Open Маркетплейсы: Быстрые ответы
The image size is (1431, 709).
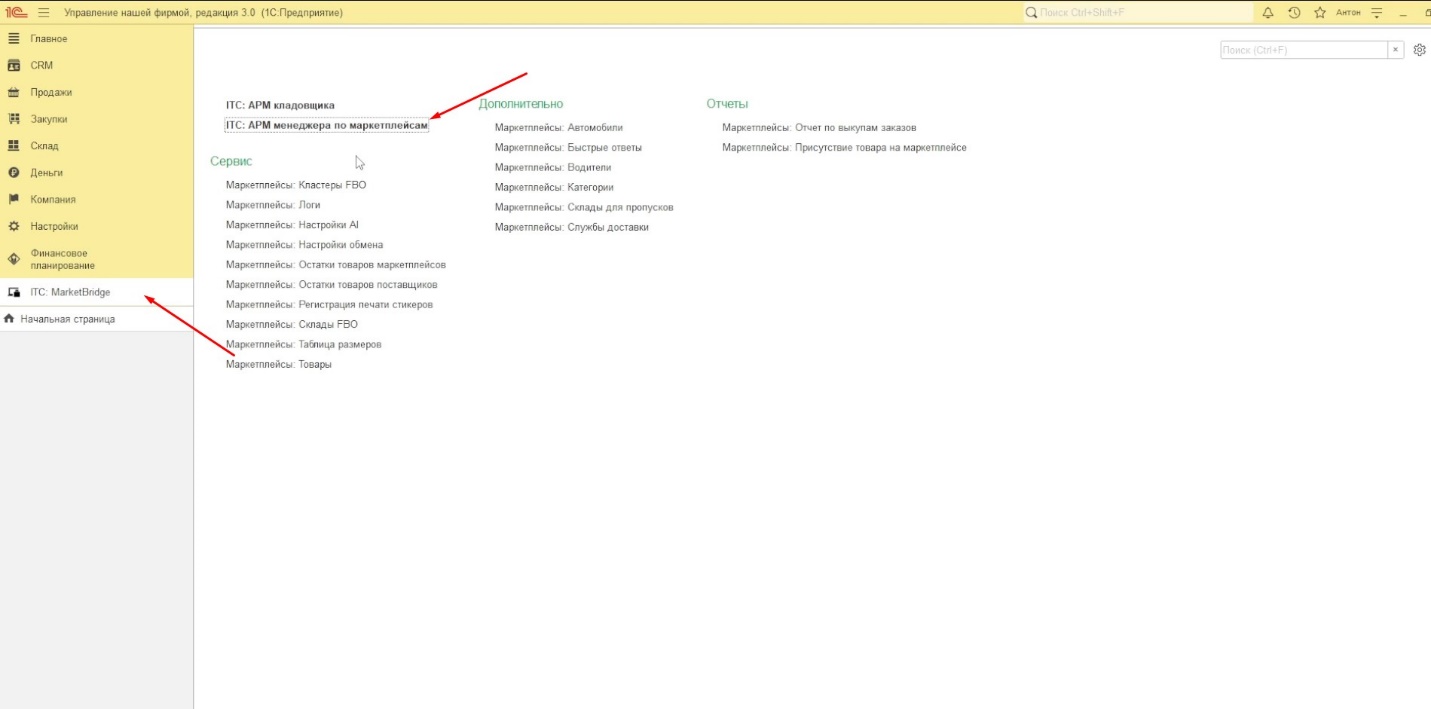[x=568, y=148]
